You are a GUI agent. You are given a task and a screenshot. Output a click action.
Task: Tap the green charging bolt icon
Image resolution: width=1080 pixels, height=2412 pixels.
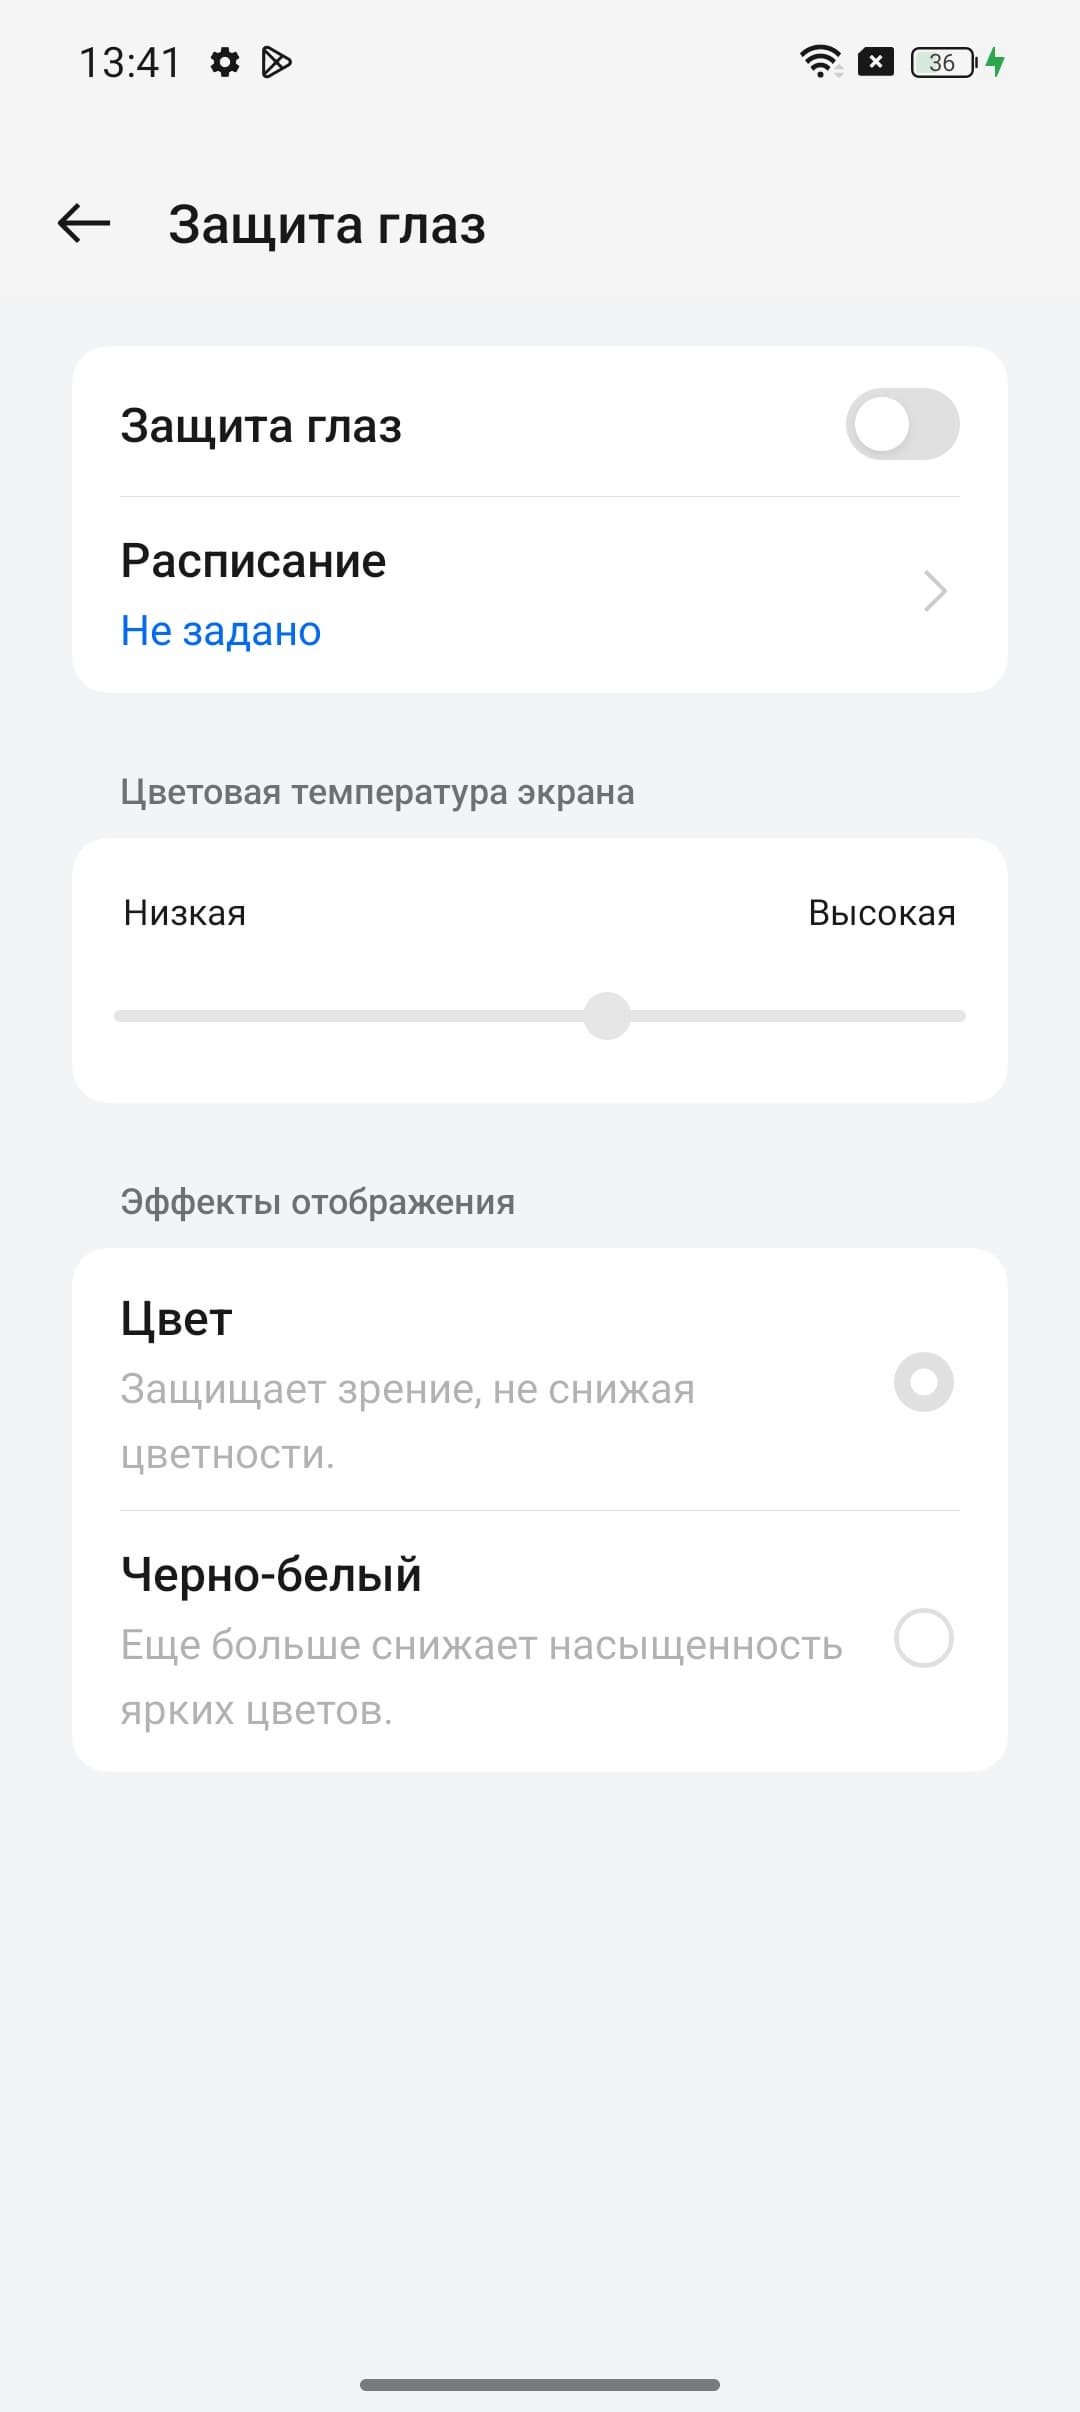(995, 62)
